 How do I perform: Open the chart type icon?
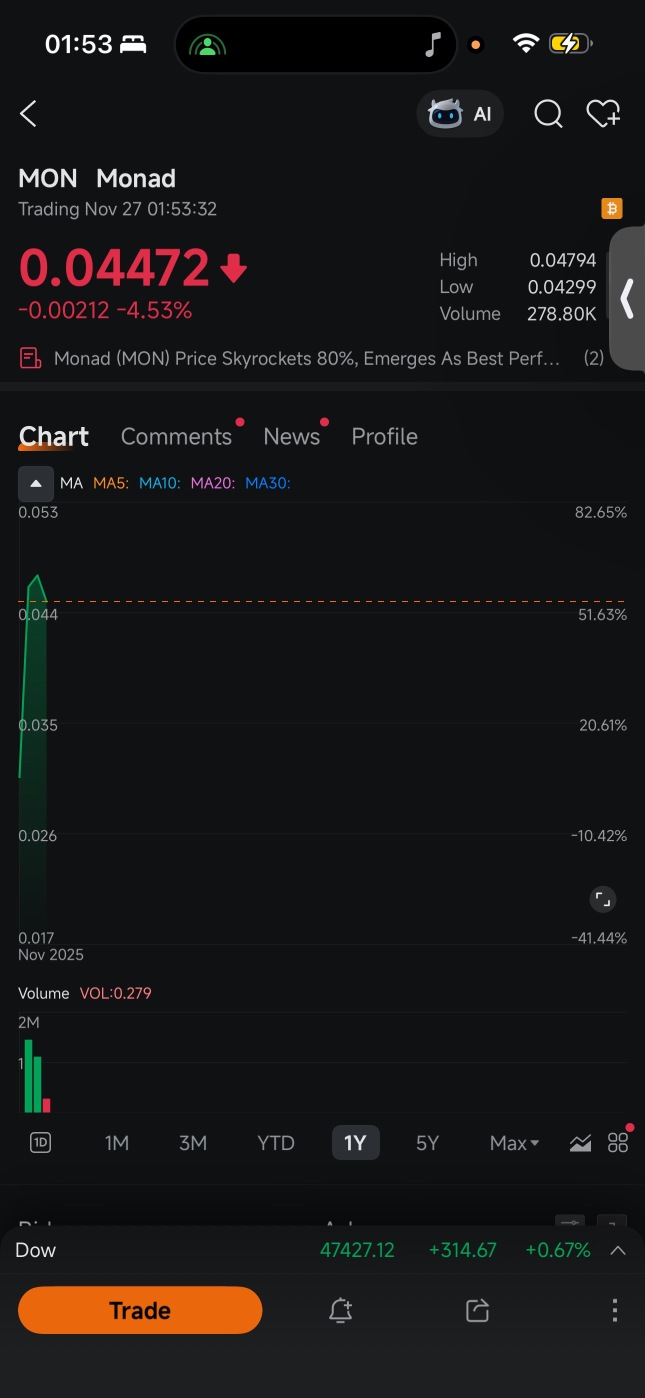tap(580, 1143)
